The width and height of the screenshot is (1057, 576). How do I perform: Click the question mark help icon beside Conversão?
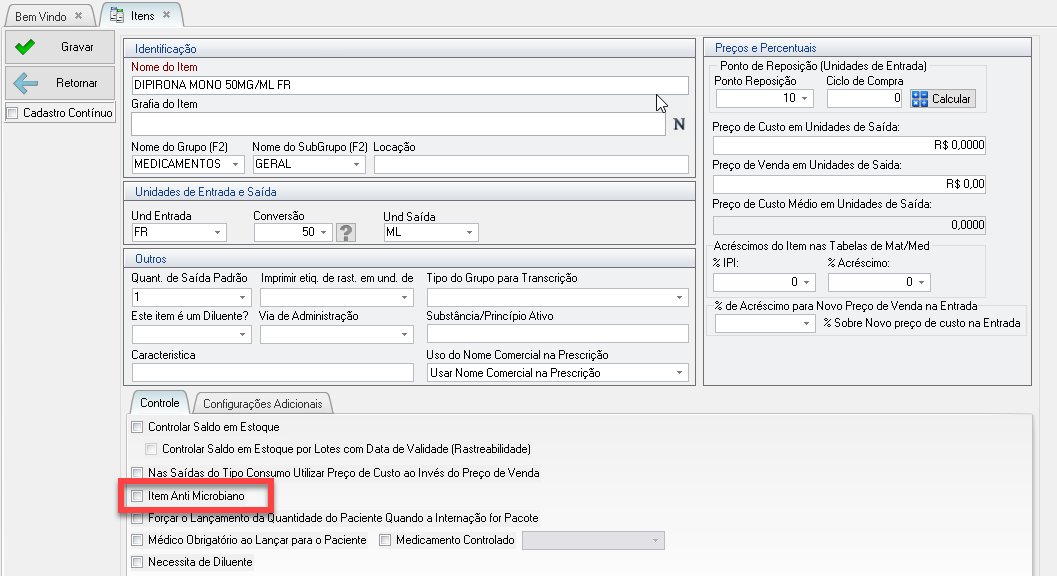point(347,233)
